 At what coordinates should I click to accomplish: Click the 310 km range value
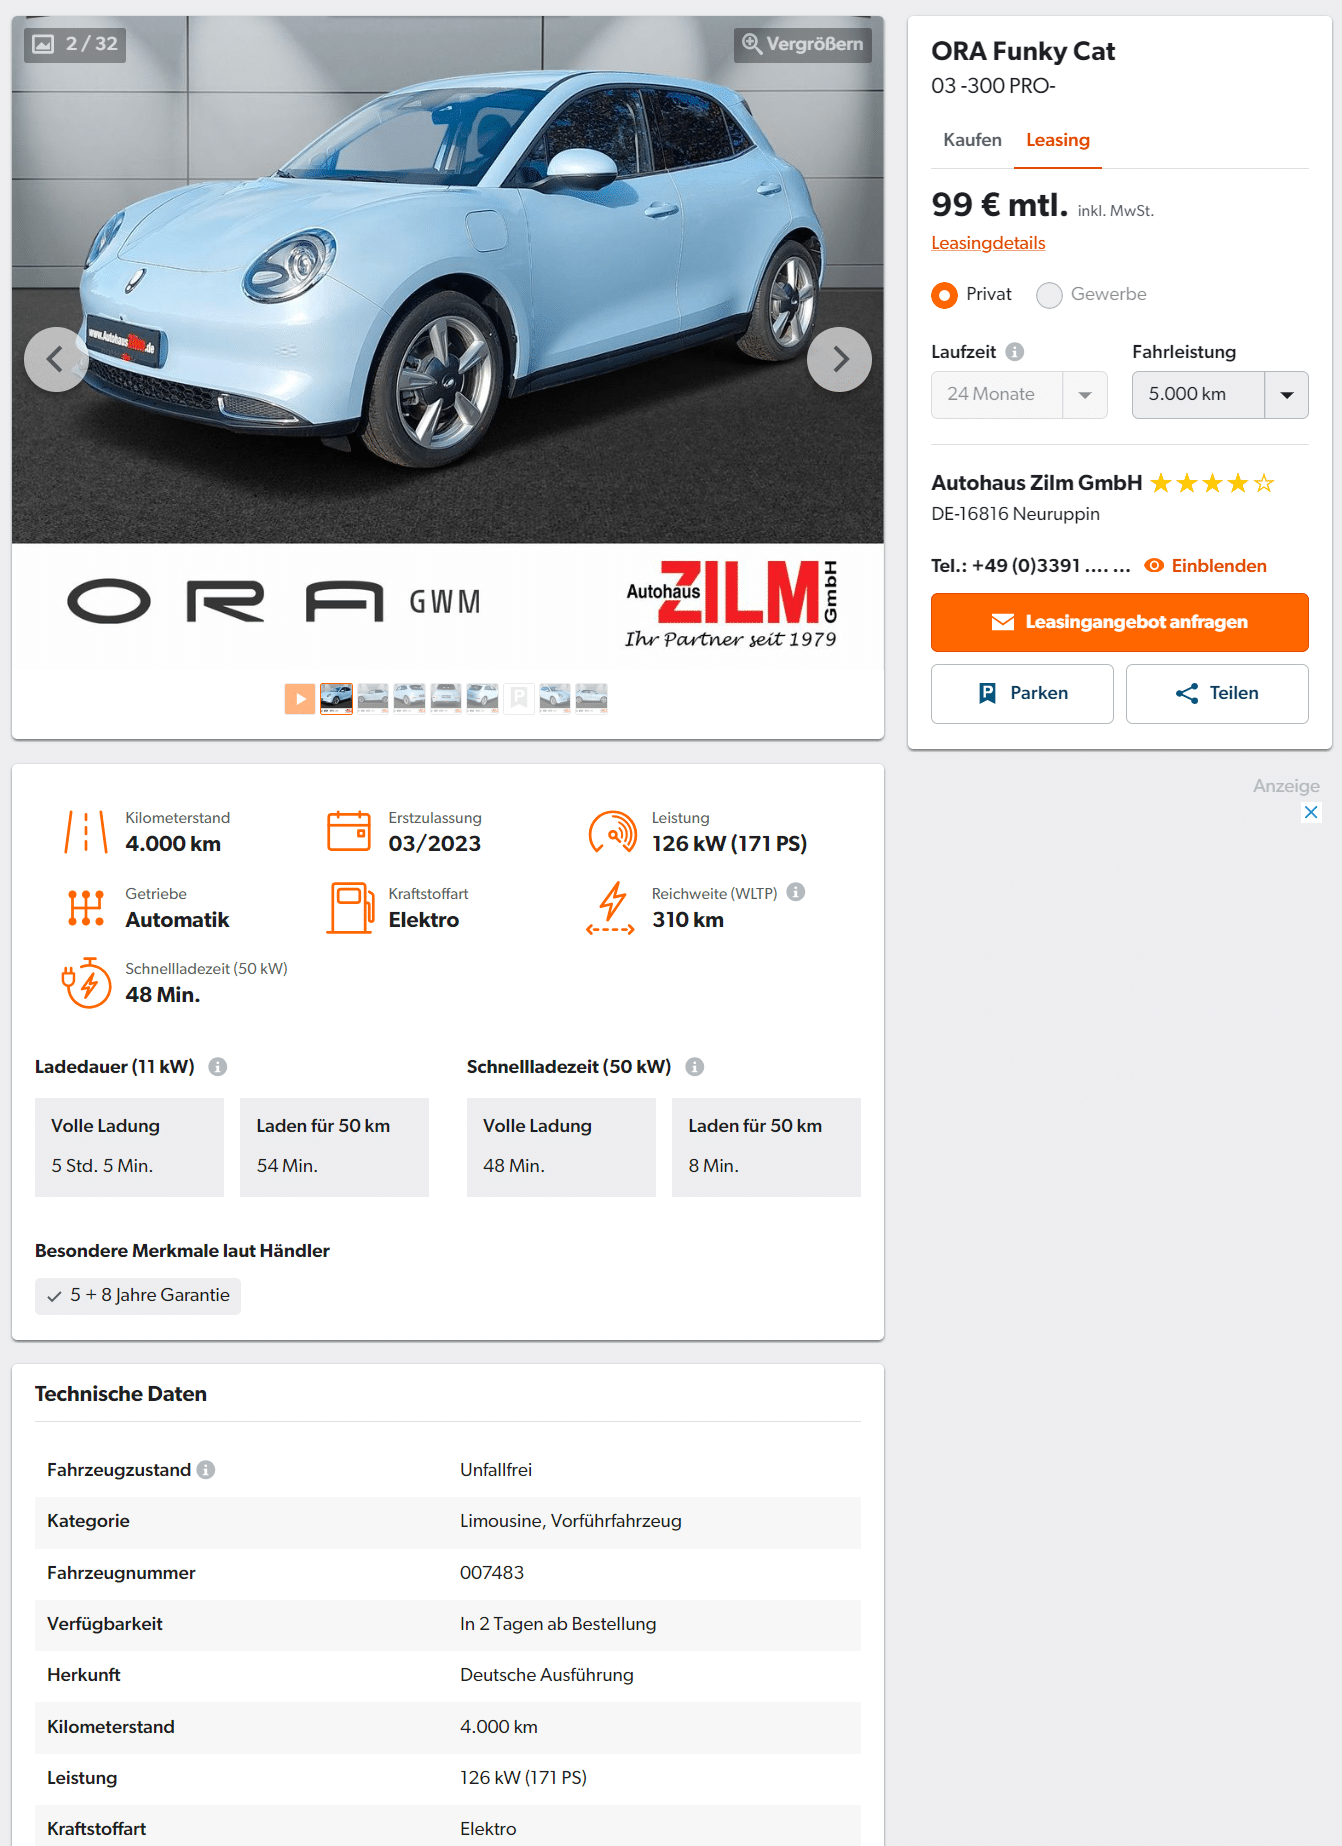(x=688, y=920)
